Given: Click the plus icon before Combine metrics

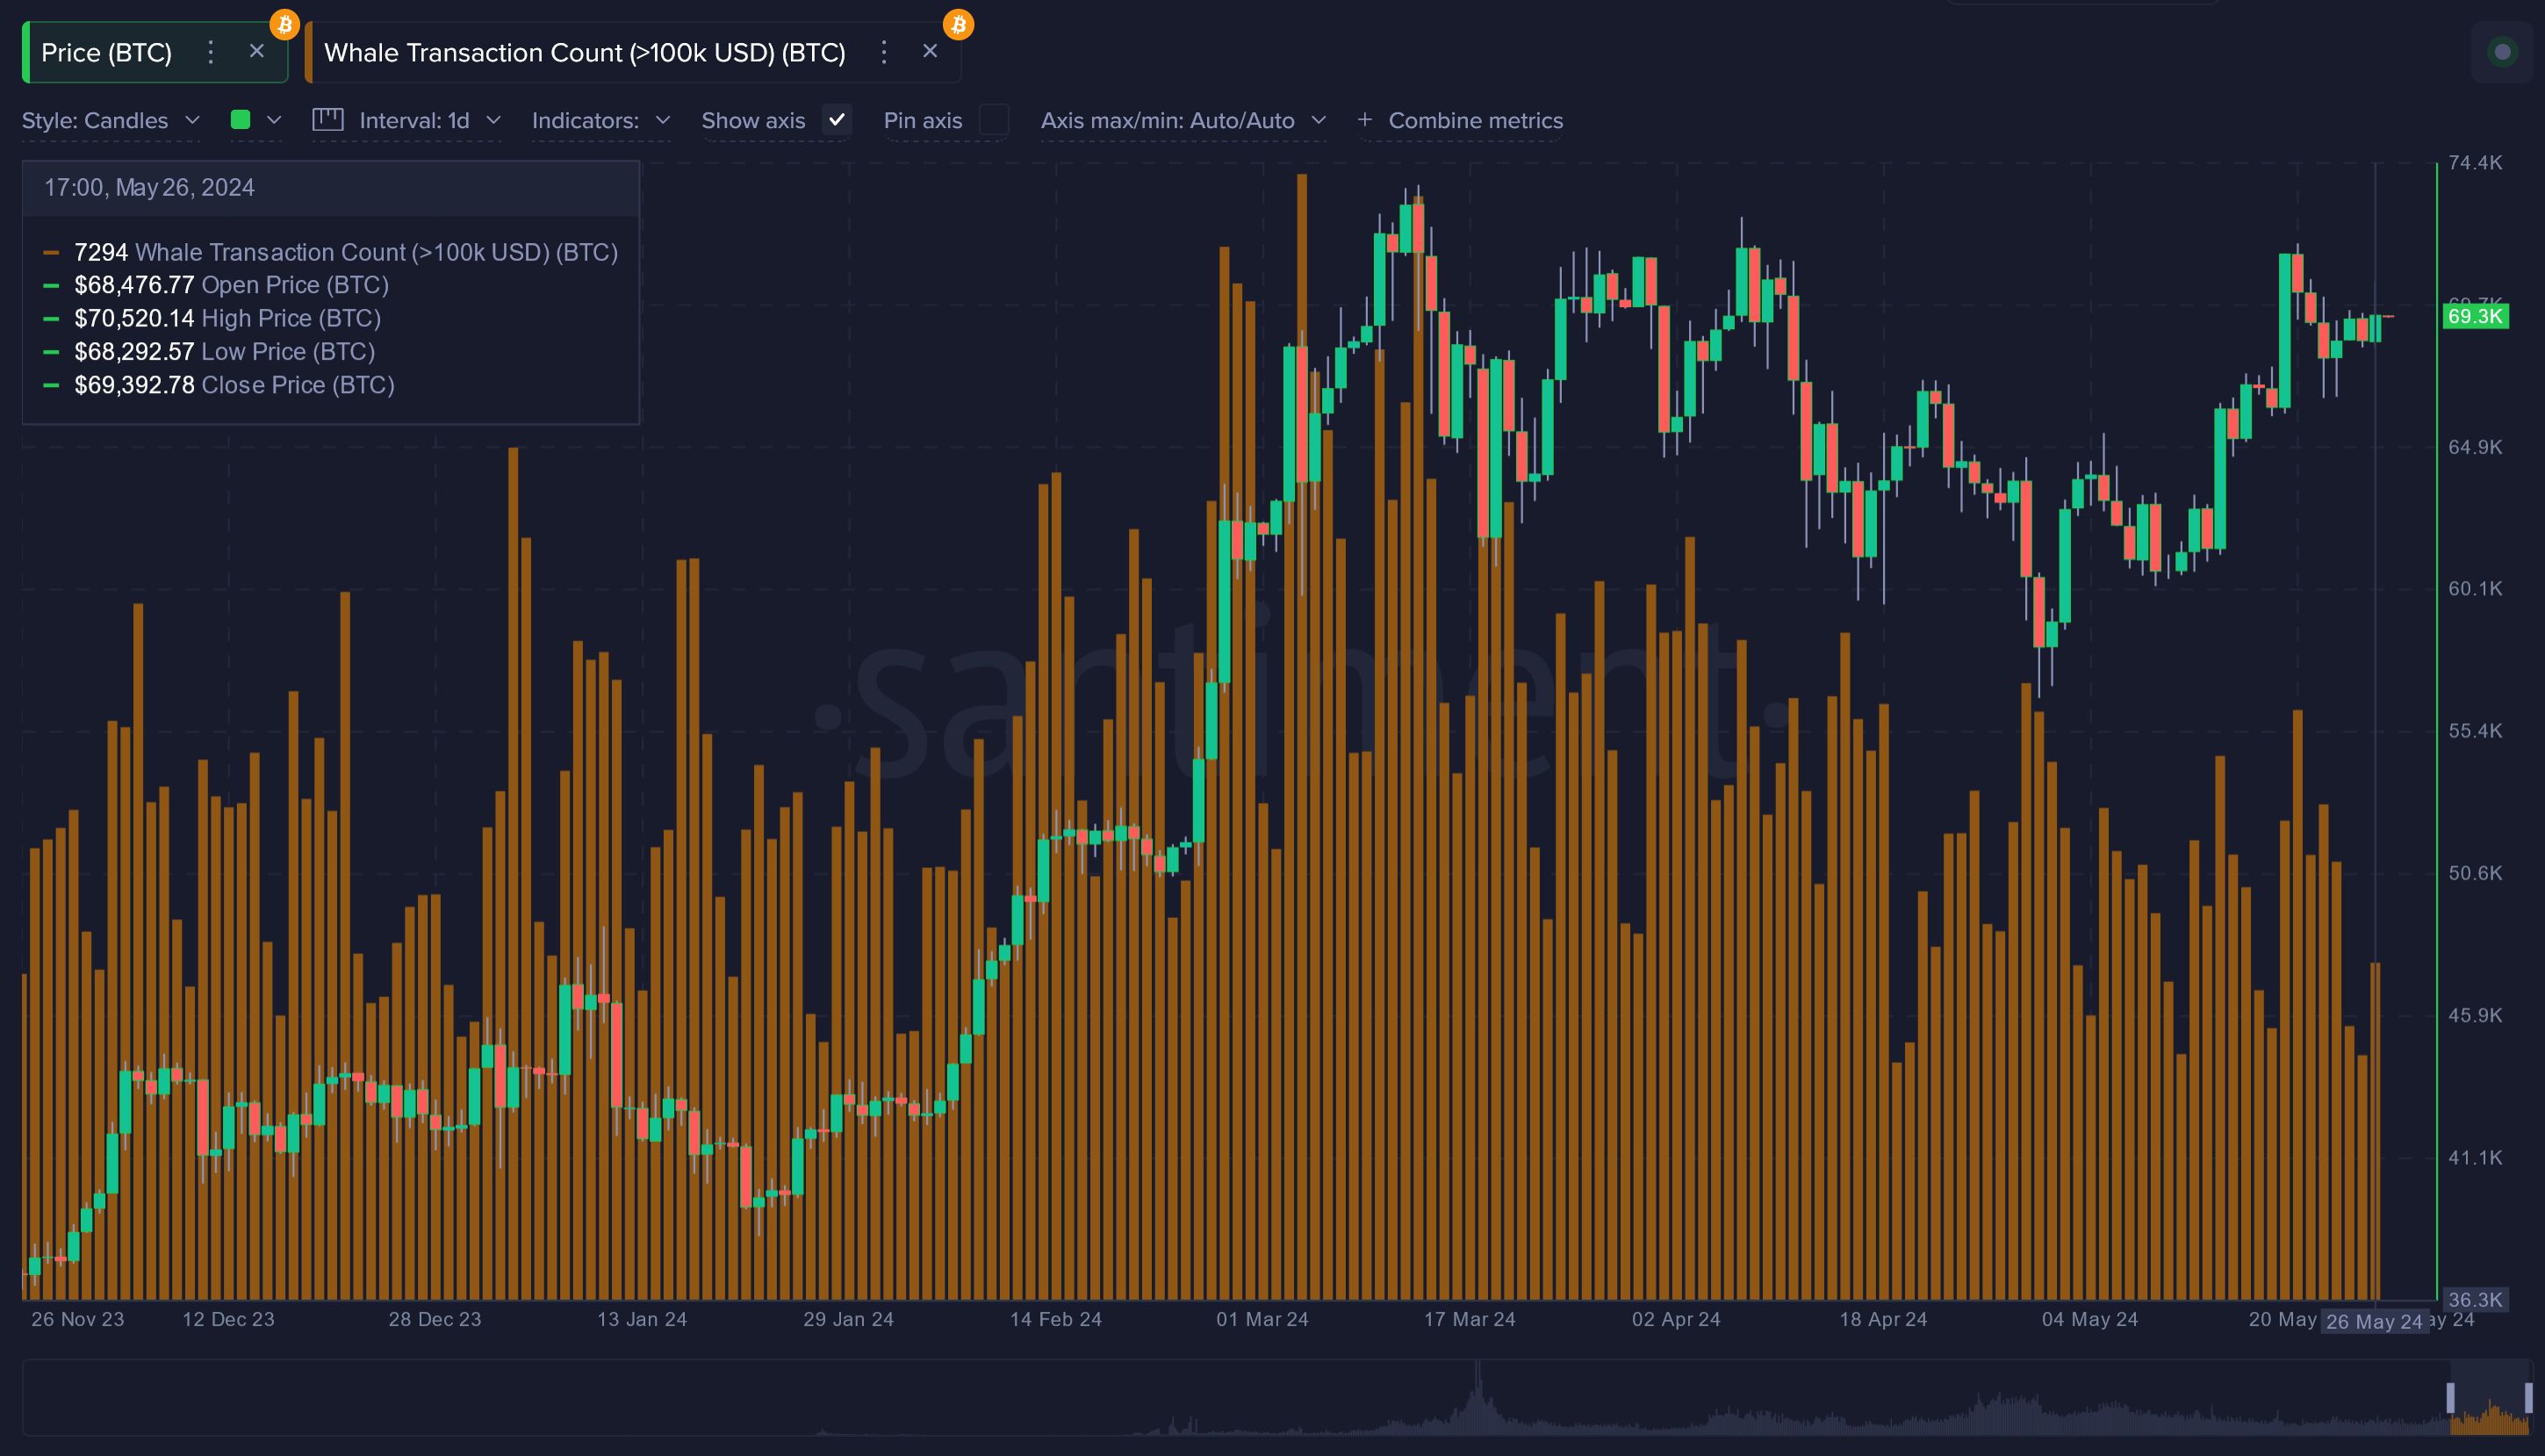Looking at the screenshot, I should [x=1364, y=120].
